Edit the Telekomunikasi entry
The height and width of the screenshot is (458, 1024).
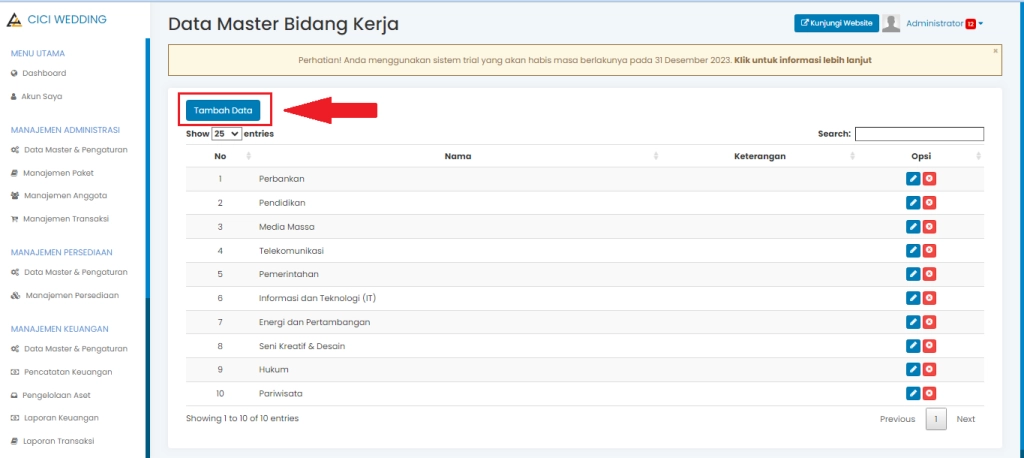click(x=913, y=250)
